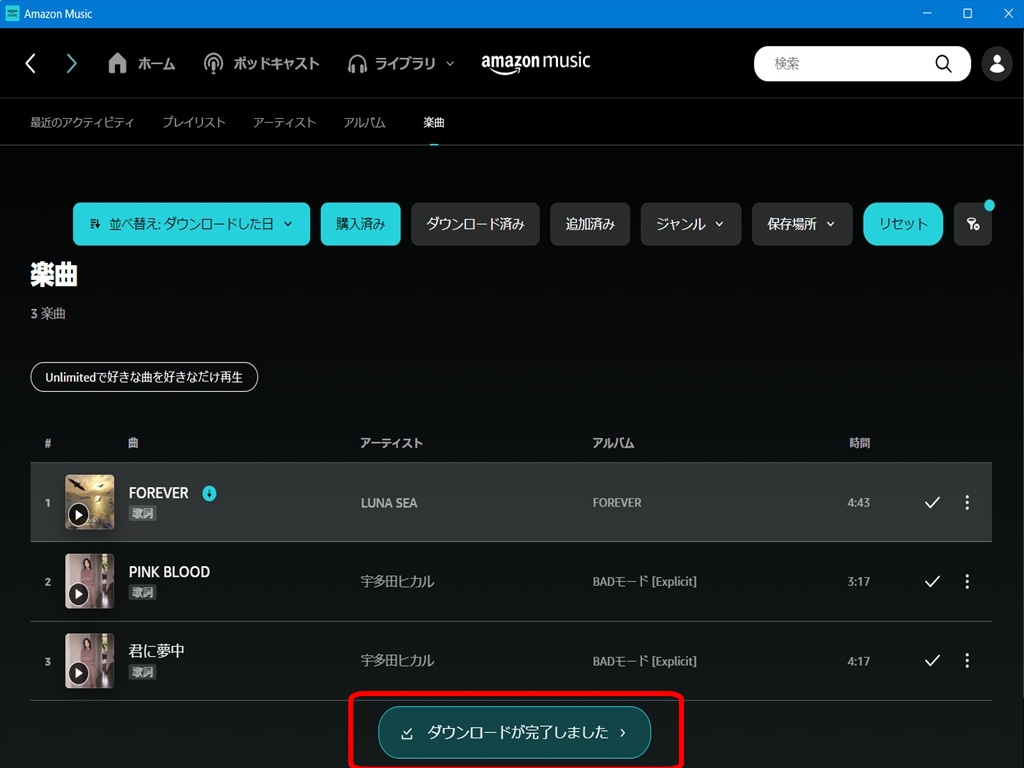Click the download indicator beside FOREVER
Screen dimensions: 1024x768
coord(209,494)
